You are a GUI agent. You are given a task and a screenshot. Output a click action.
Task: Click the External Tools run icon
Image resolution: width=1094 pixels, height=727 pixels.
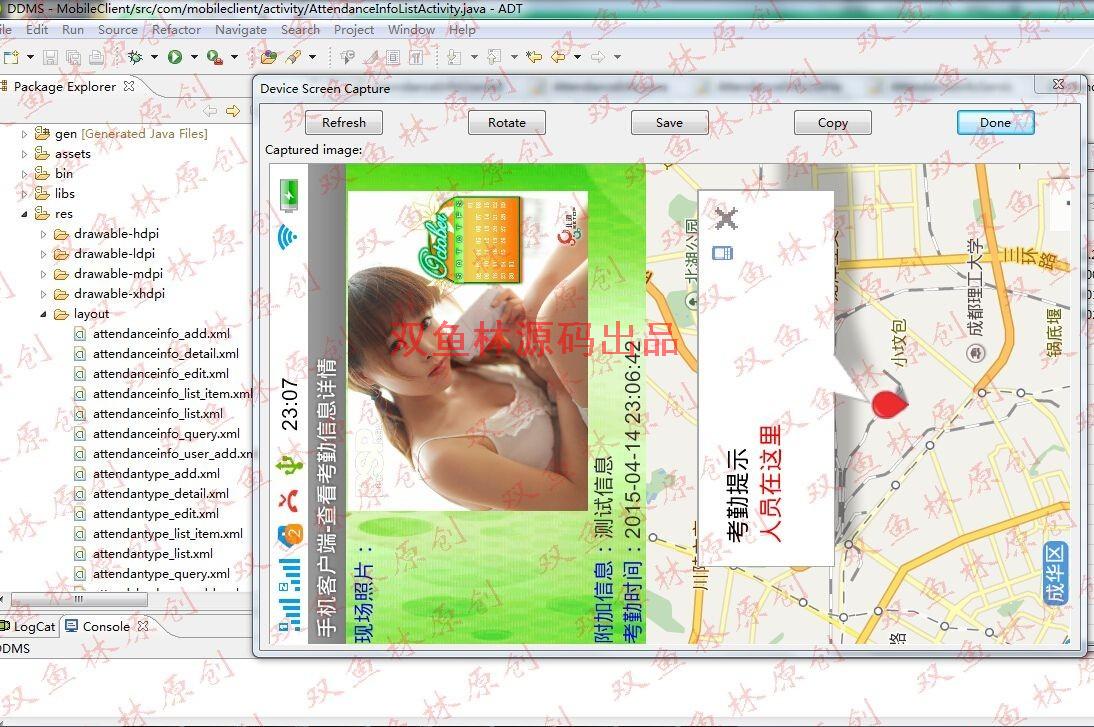coord(215,57)
